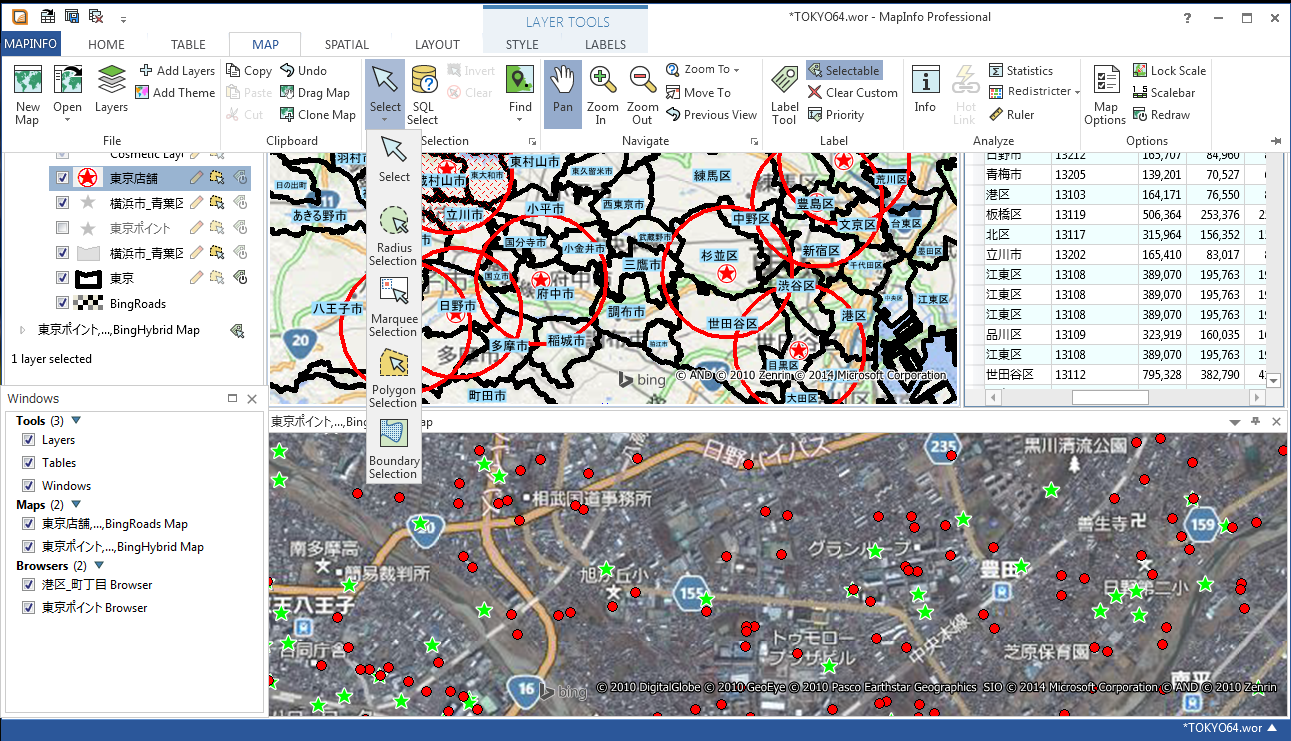Activate the Info tool
This screenshot has width=1291, height=741.
(x=925, y=90)
